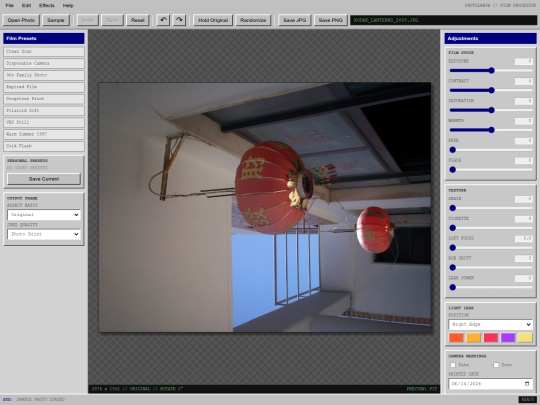Apply the Disposable Camera preset
Image resolution: width=540 pixels, height=405 pixels.
pos(44,63)
